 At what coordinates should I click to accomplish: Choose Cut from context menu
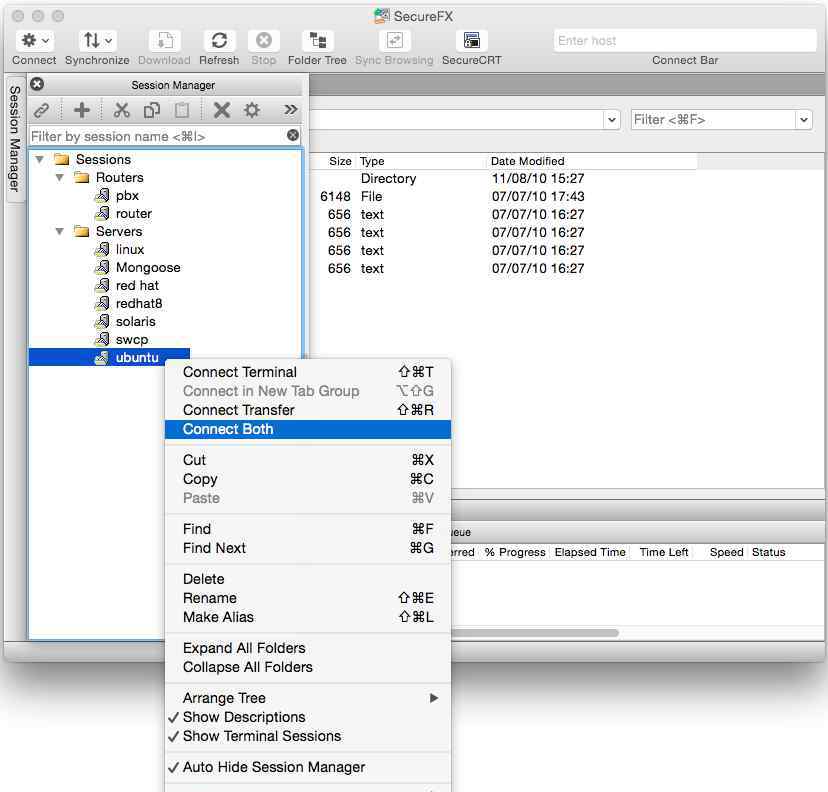click(x=308, y=460)
